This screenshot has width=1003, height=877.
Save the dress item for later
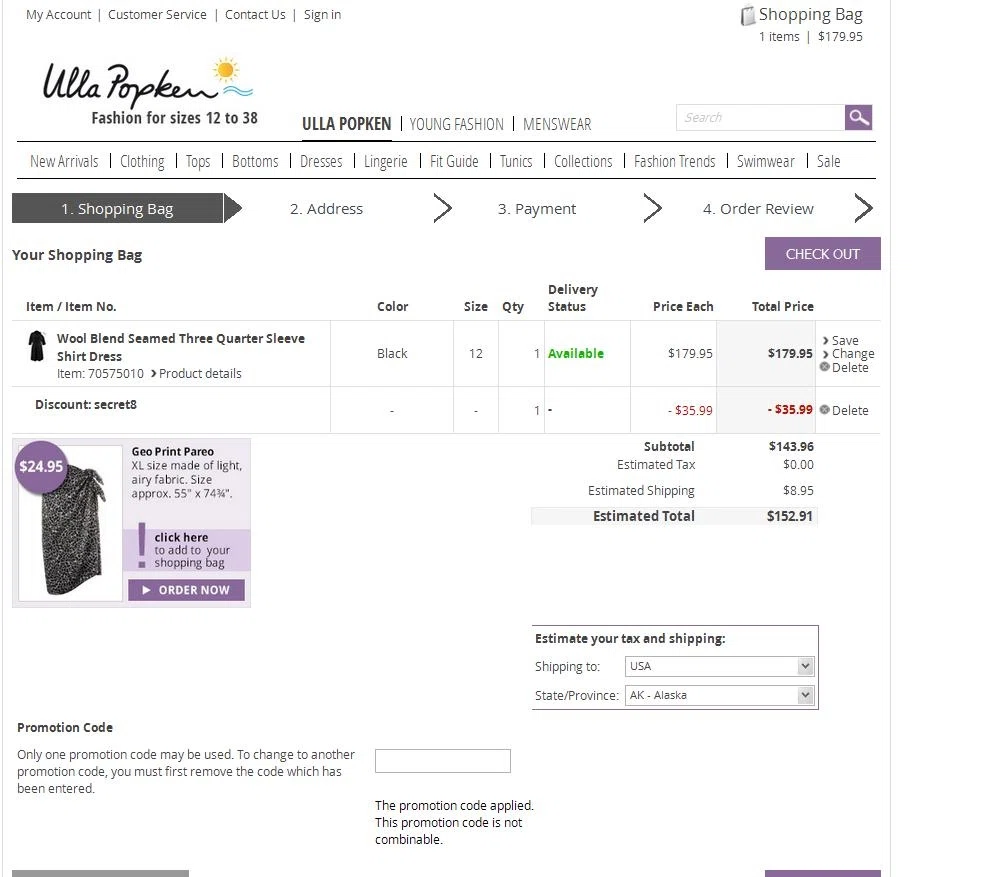[x=844, y=340]
